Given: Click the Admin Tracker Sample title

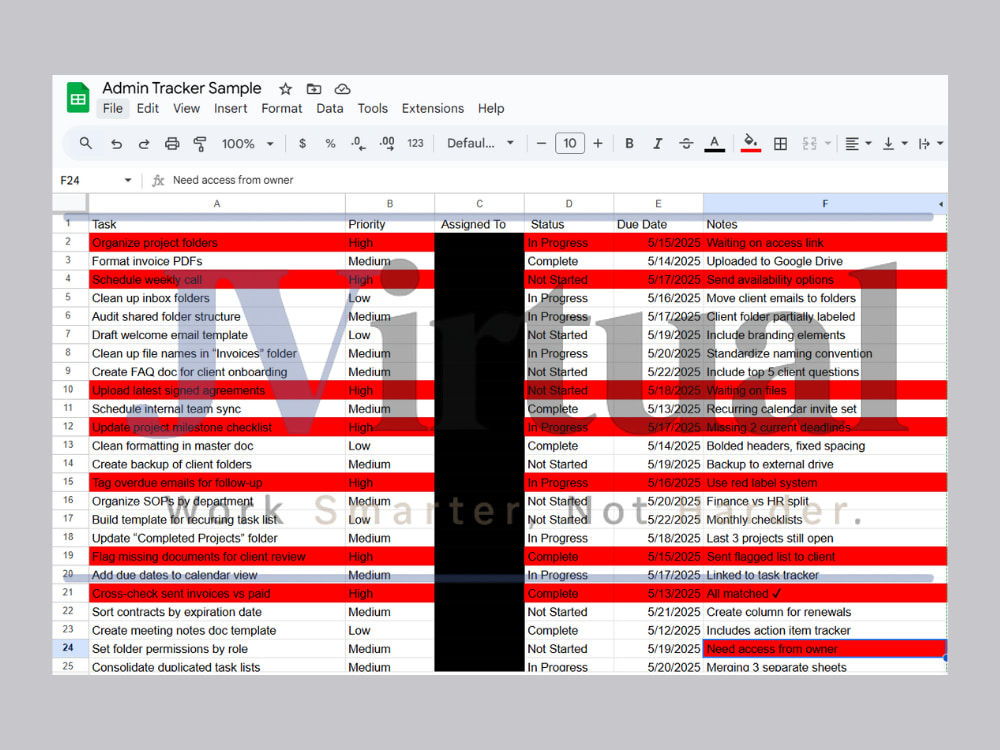Looking at the screenshot, I should pos(182,88).
